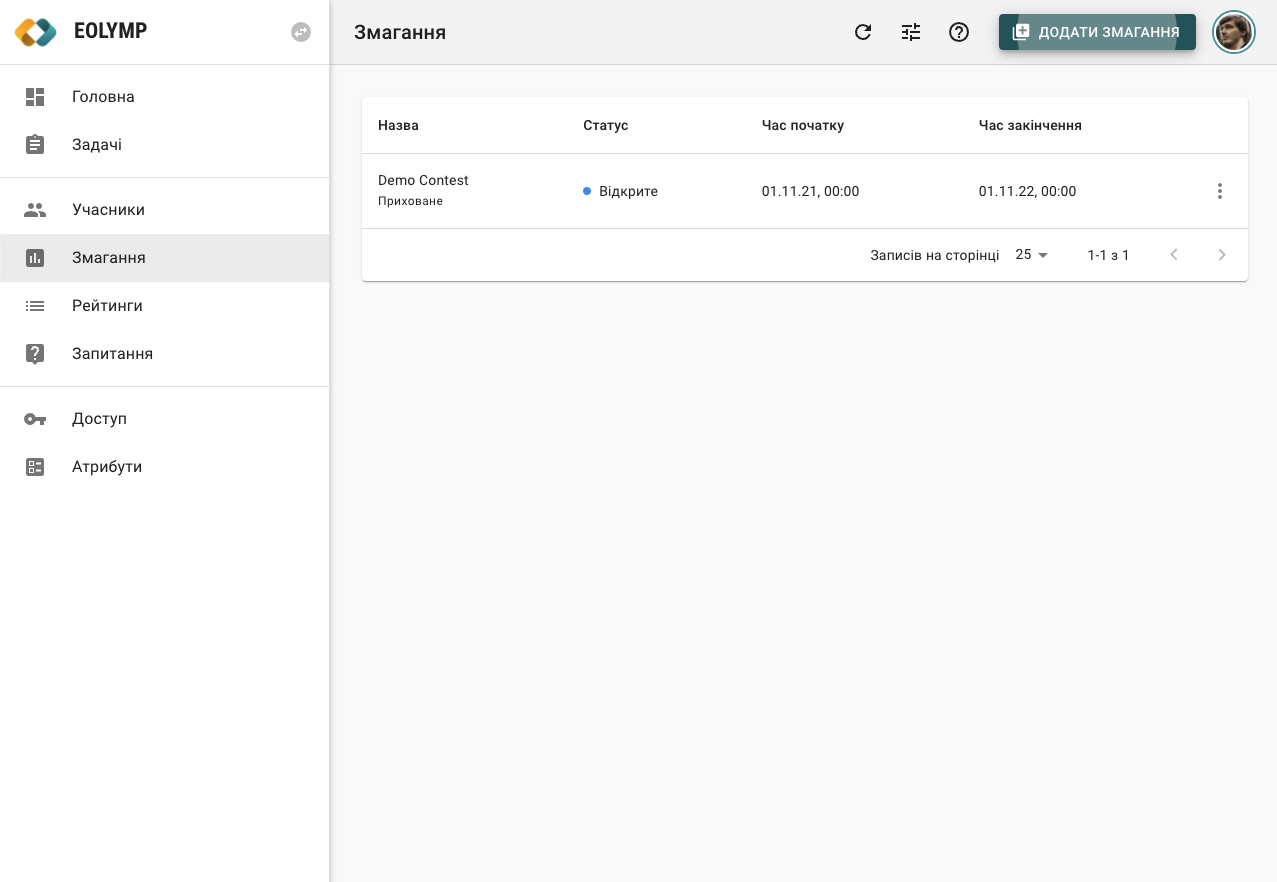The width and height of the screenshot is (1277, 882).
Task: Select Учасники in the sidebar
Action: (x=108, y=210)
